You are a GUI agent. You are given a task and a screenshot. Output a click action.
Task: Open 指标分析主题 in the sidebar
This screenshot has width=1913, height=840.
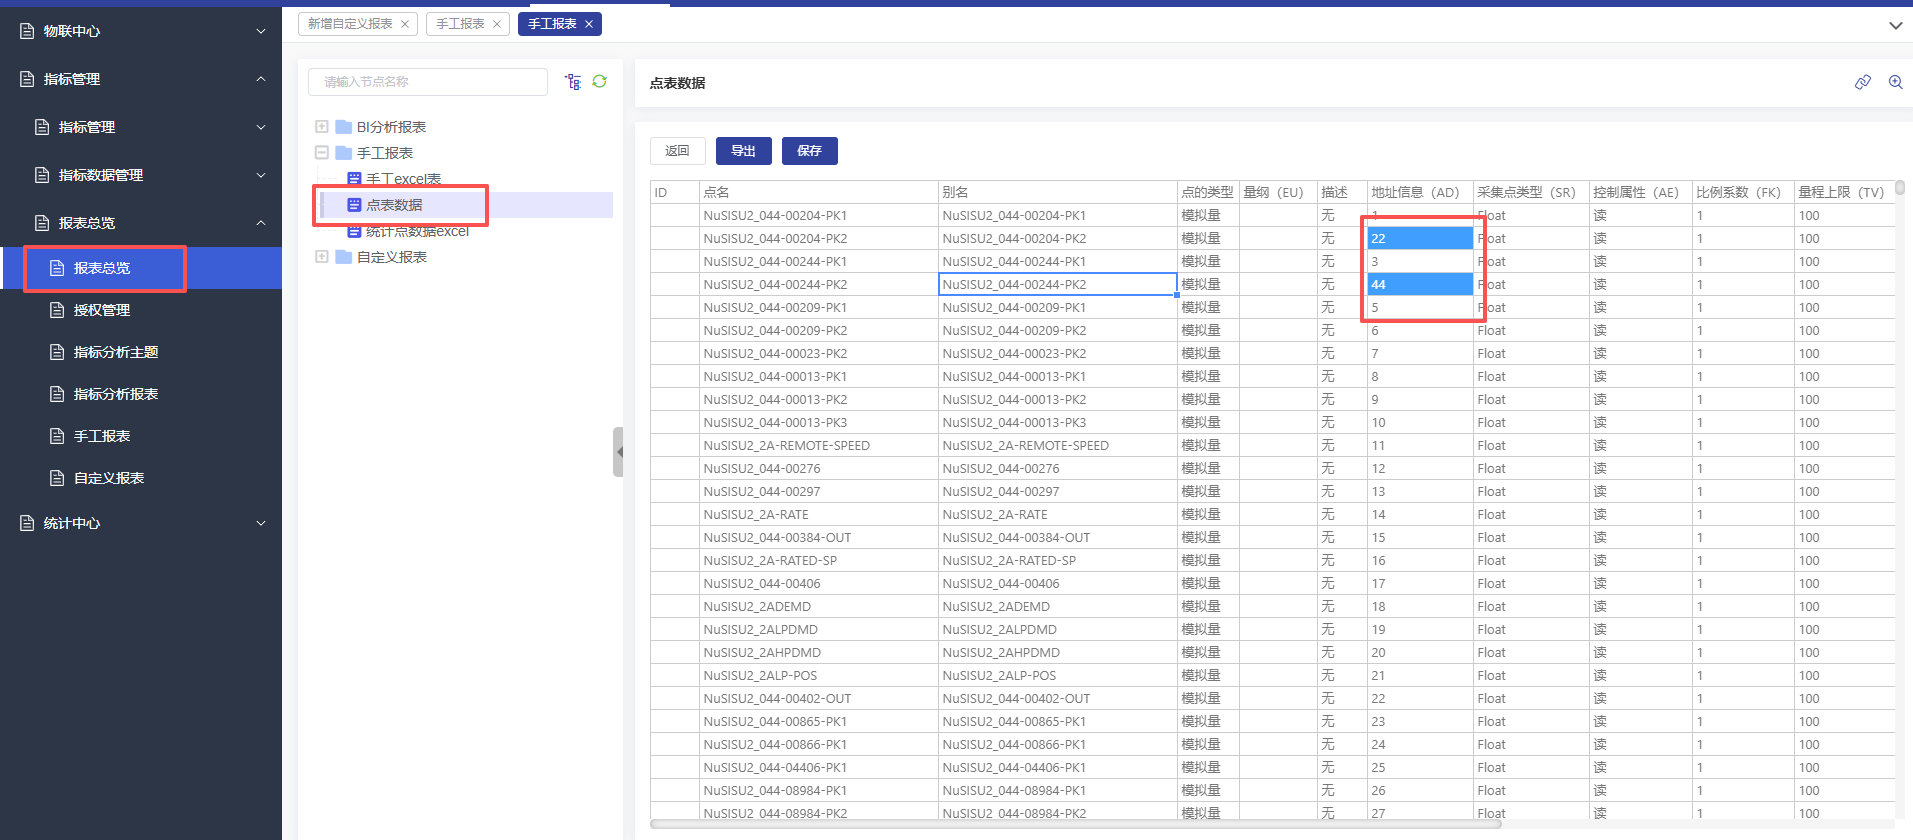116,352
